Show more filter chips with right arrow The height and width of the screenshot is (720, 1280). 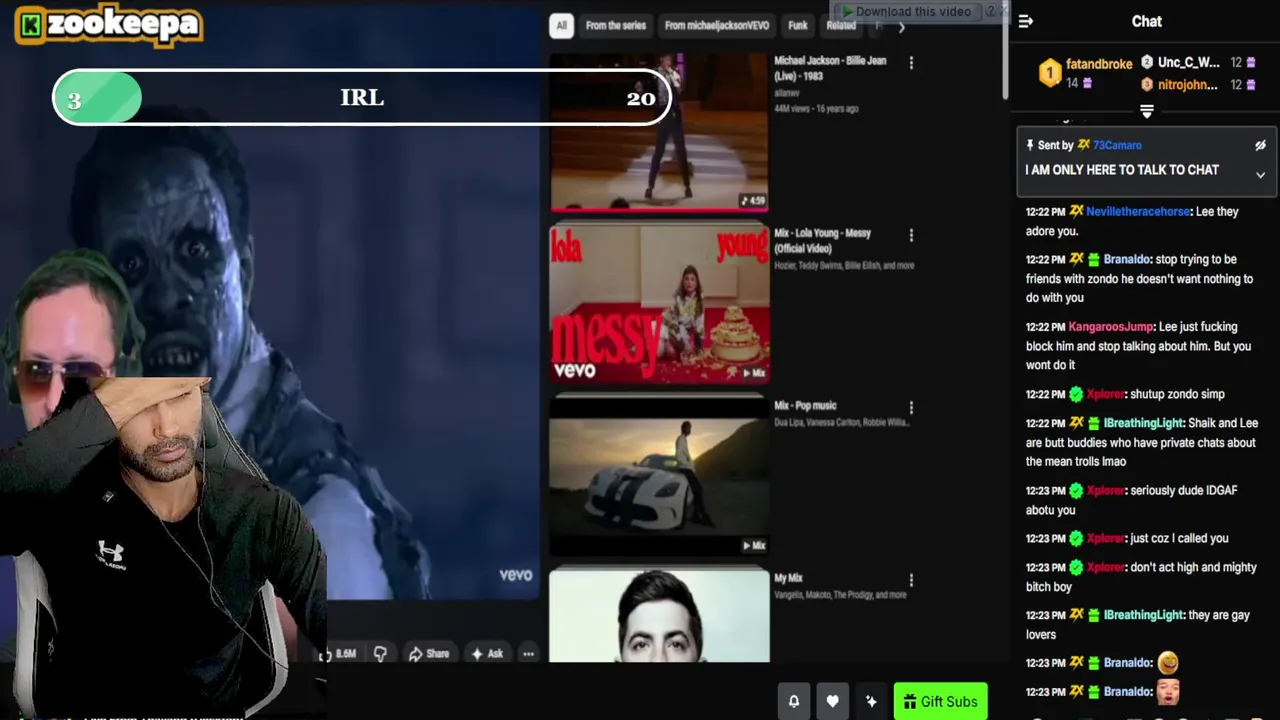901,28
